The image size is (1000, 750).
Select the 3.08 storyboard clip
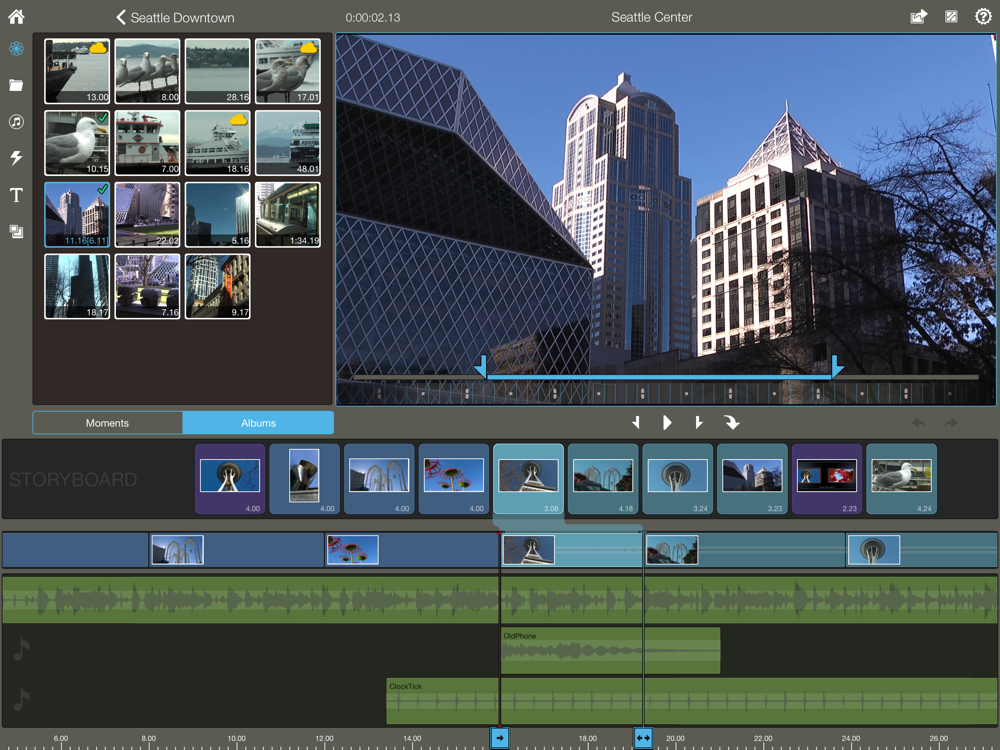point(528,479)
